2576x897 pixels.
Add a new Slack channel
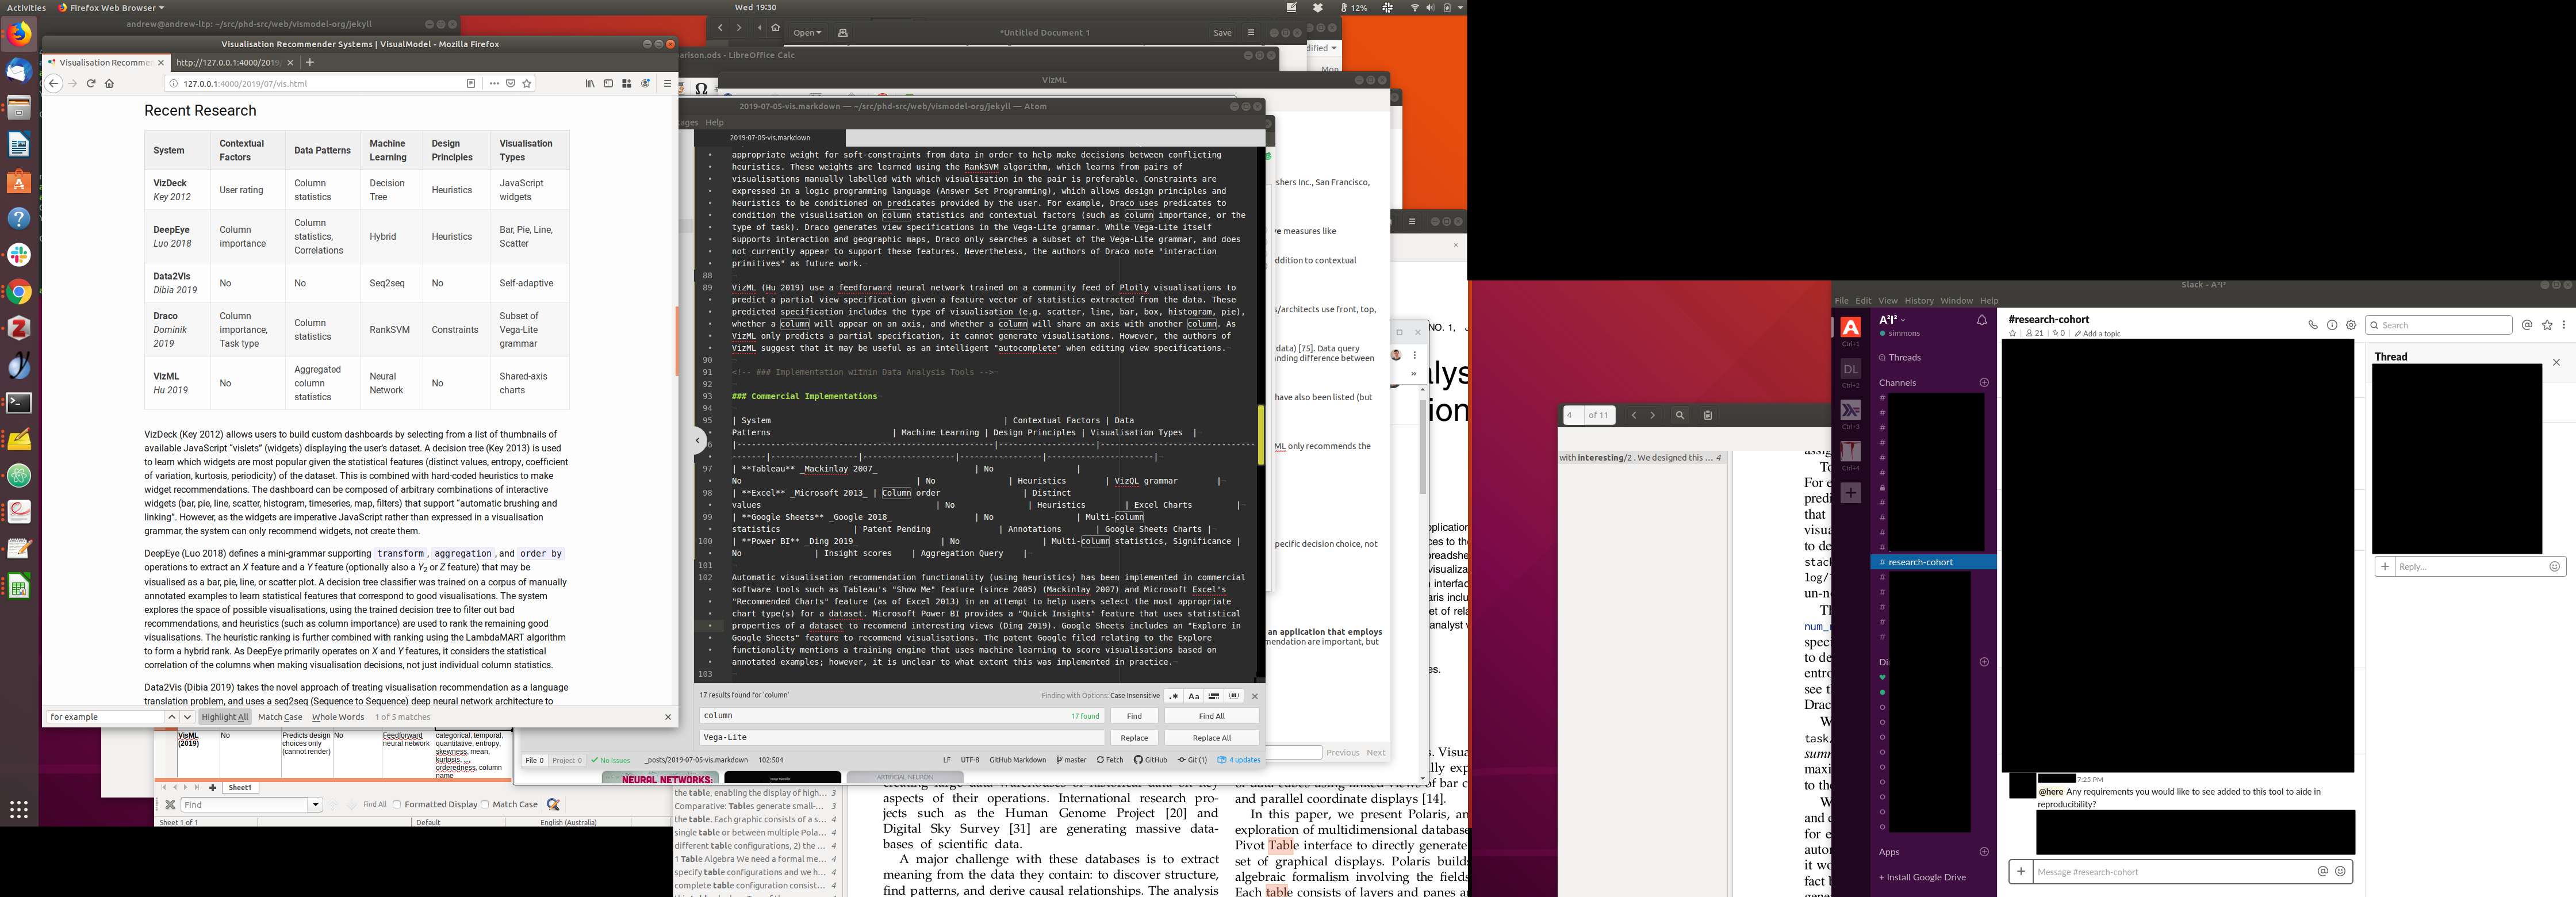(x=1984, y=383)
